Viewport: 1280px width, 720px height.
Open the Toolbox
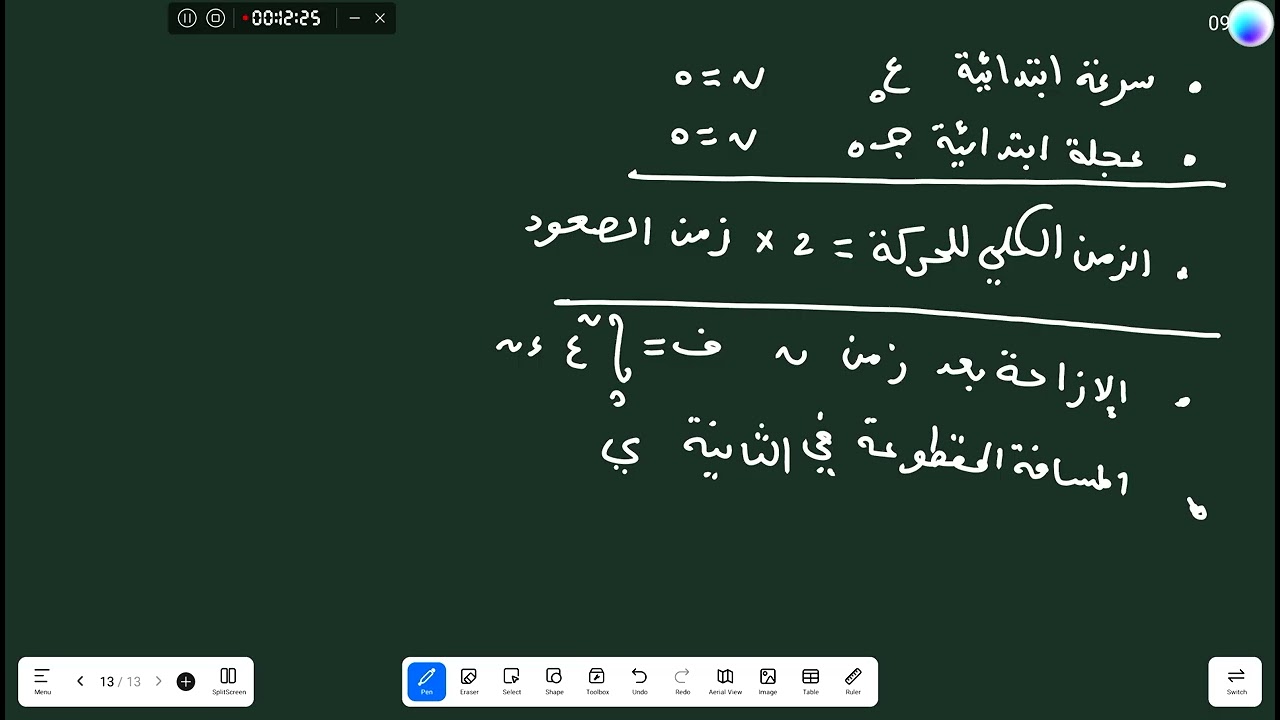pyautogui.click(x=597, y=681)
